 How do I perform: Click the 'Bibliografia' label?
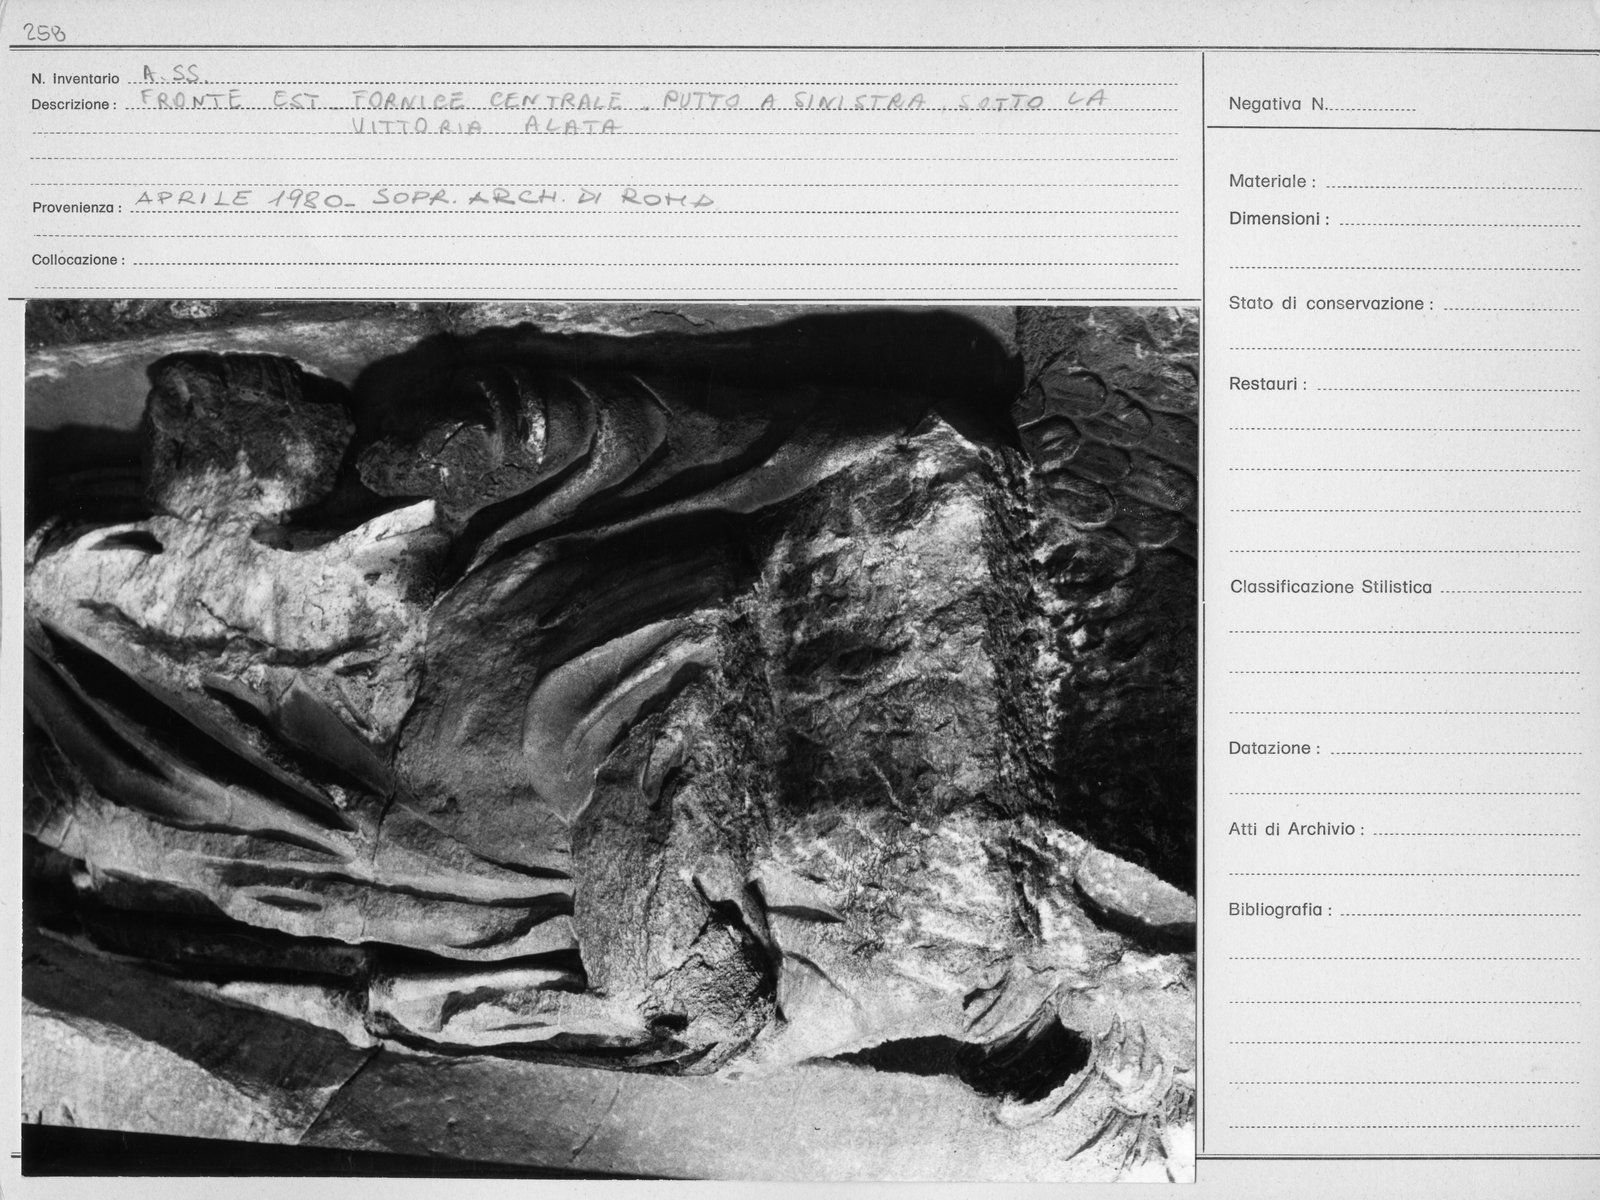1280,910
